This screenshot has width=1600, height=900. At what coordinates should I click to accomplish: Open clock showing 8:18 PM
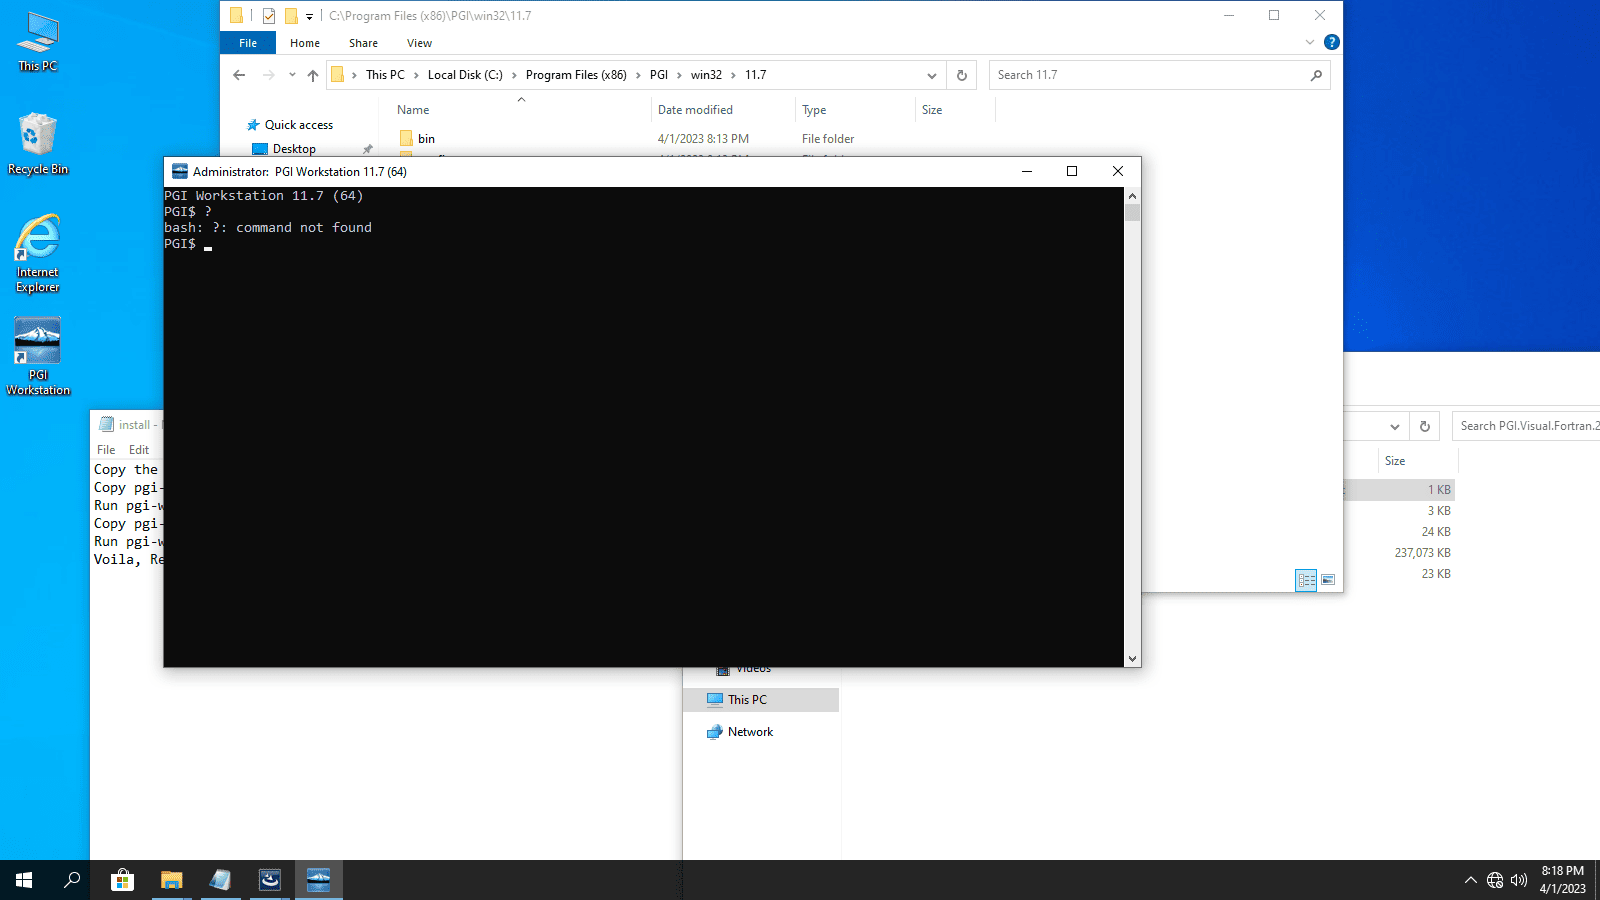point(1562,880)
